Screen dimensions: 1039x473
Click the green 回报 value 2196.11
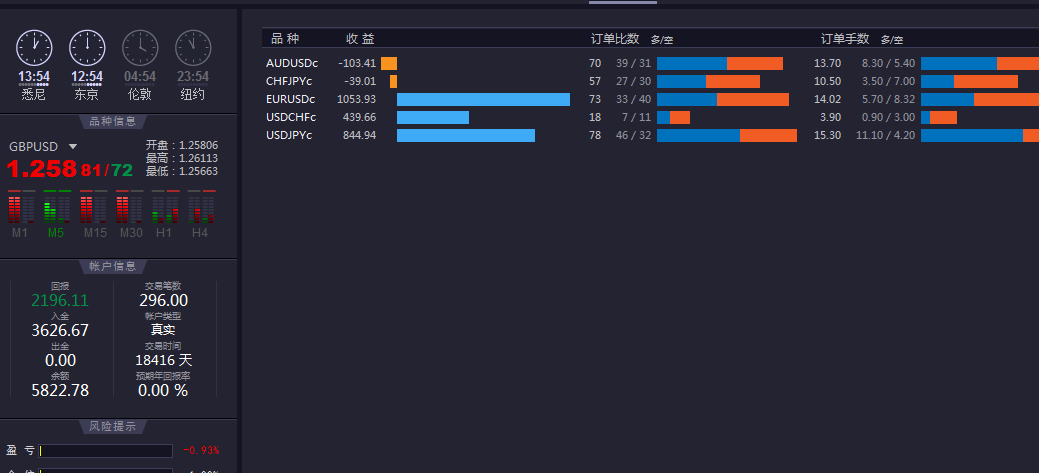(x=60, y=301)
